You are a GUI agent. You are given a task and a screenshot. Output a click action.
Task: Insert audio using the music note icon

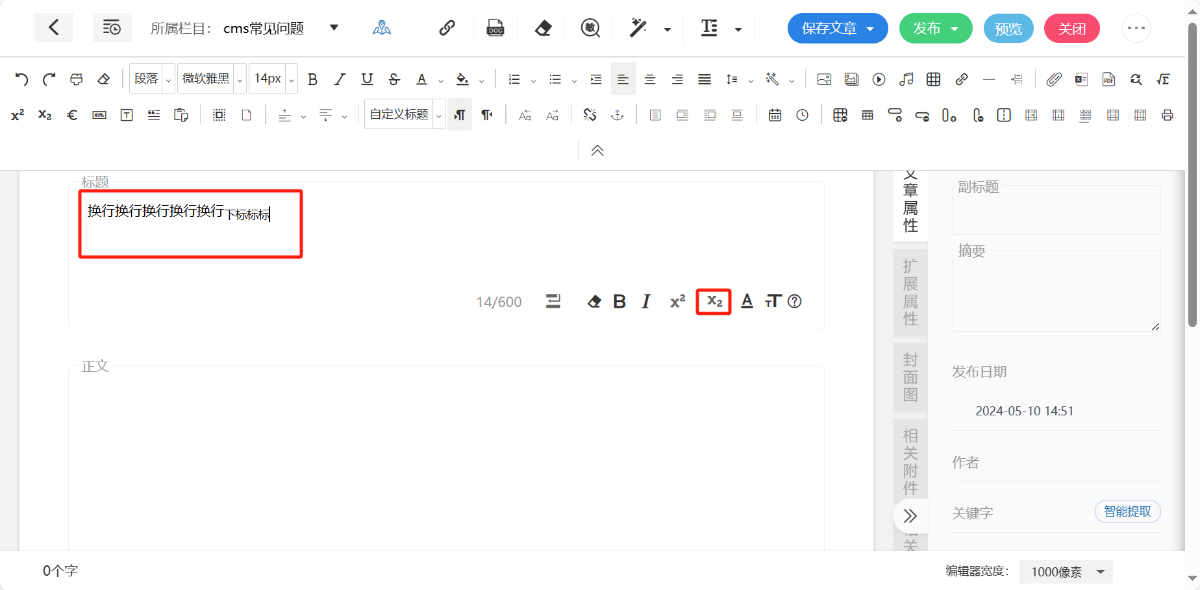coord(906,79)
